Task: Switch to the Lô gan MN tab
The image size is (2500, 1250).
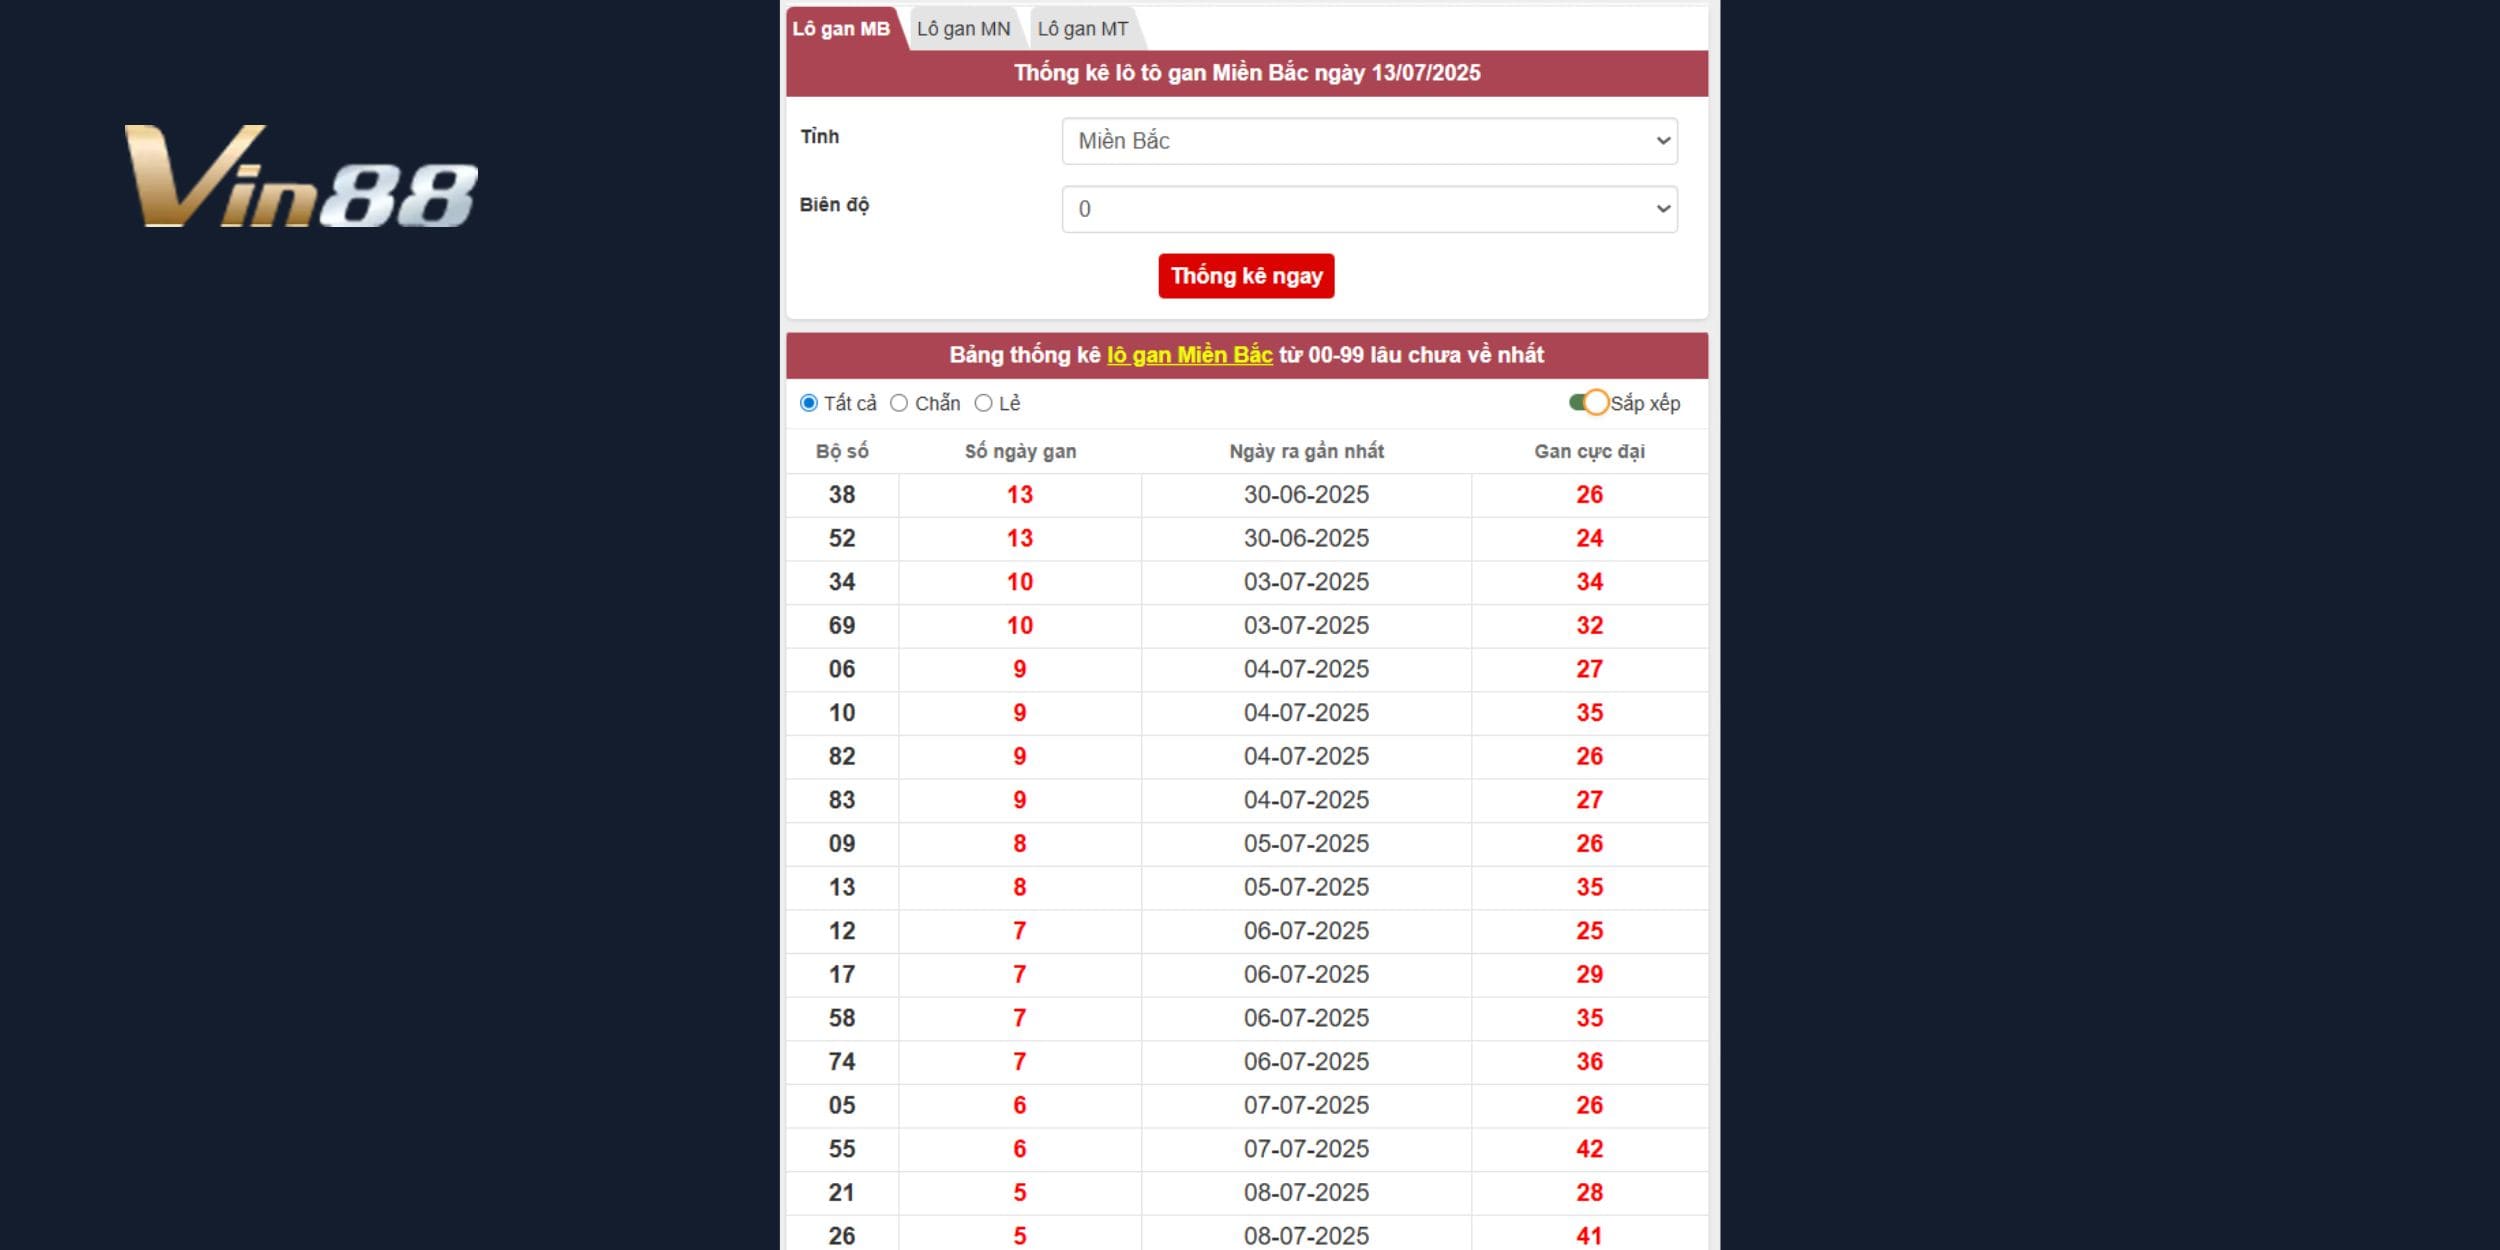Action: [x=963, y=29]
